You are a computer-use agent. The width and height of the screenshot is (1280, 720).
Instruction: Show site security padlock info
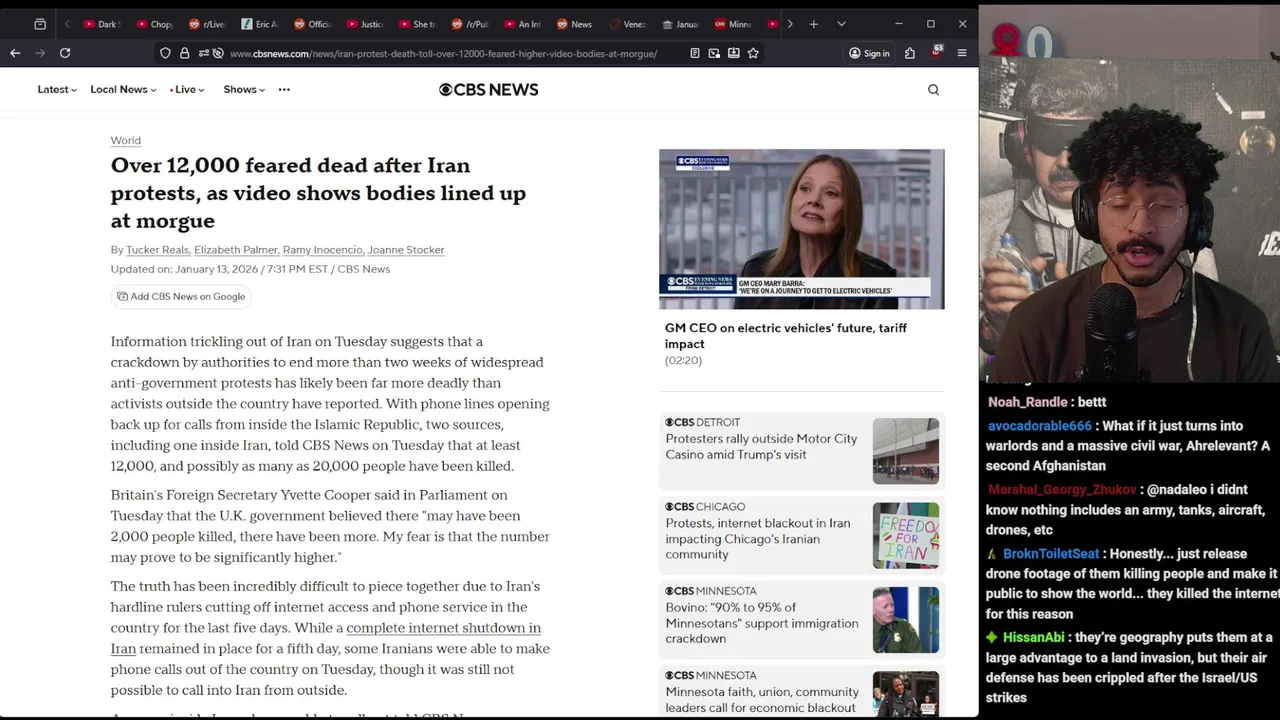point(184,53)
